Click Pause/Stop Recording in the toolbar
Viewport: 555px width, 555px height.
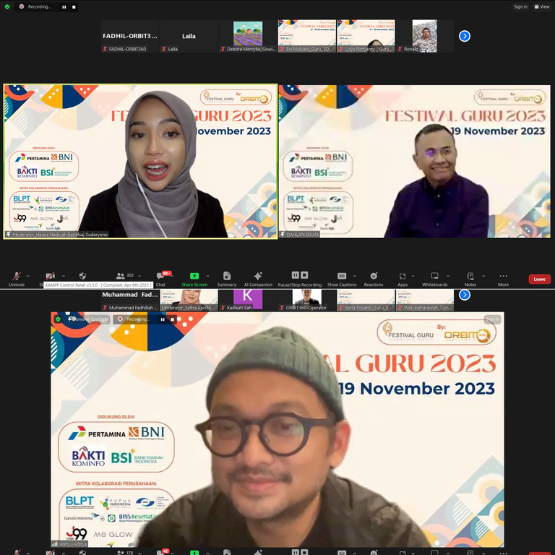point(300,278)
